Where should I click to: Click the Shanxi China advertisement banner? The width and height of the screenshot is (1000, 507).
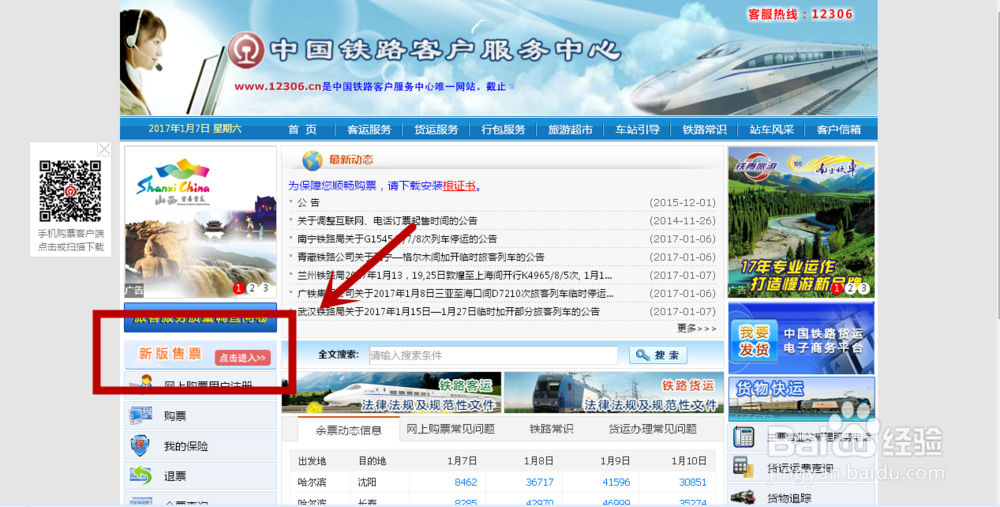(x=200, y=222)
